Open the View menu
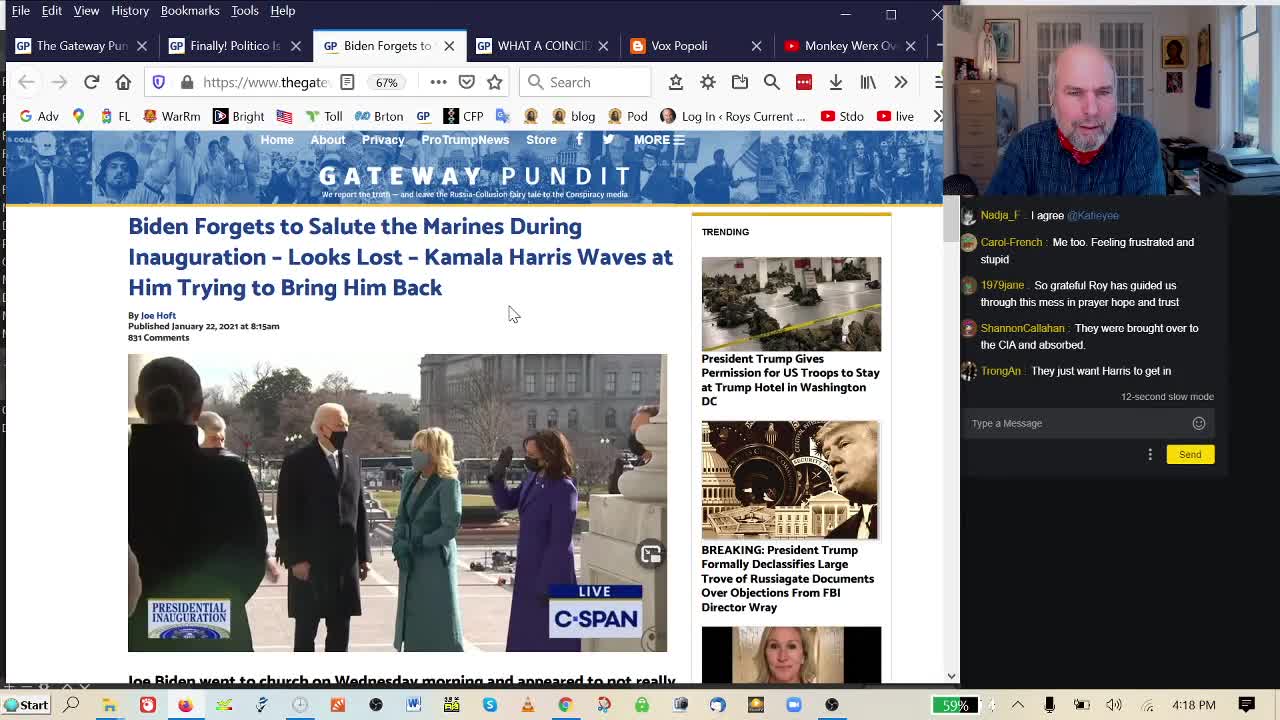The width and height of the screenshot is (1280, 720). point(86,10)
